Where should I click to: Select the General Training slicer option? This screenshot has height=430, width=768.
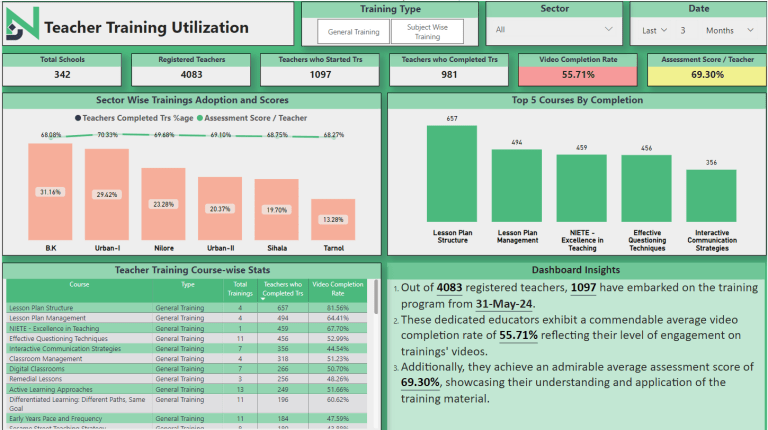pyautogui.click(x=353, y=32)
